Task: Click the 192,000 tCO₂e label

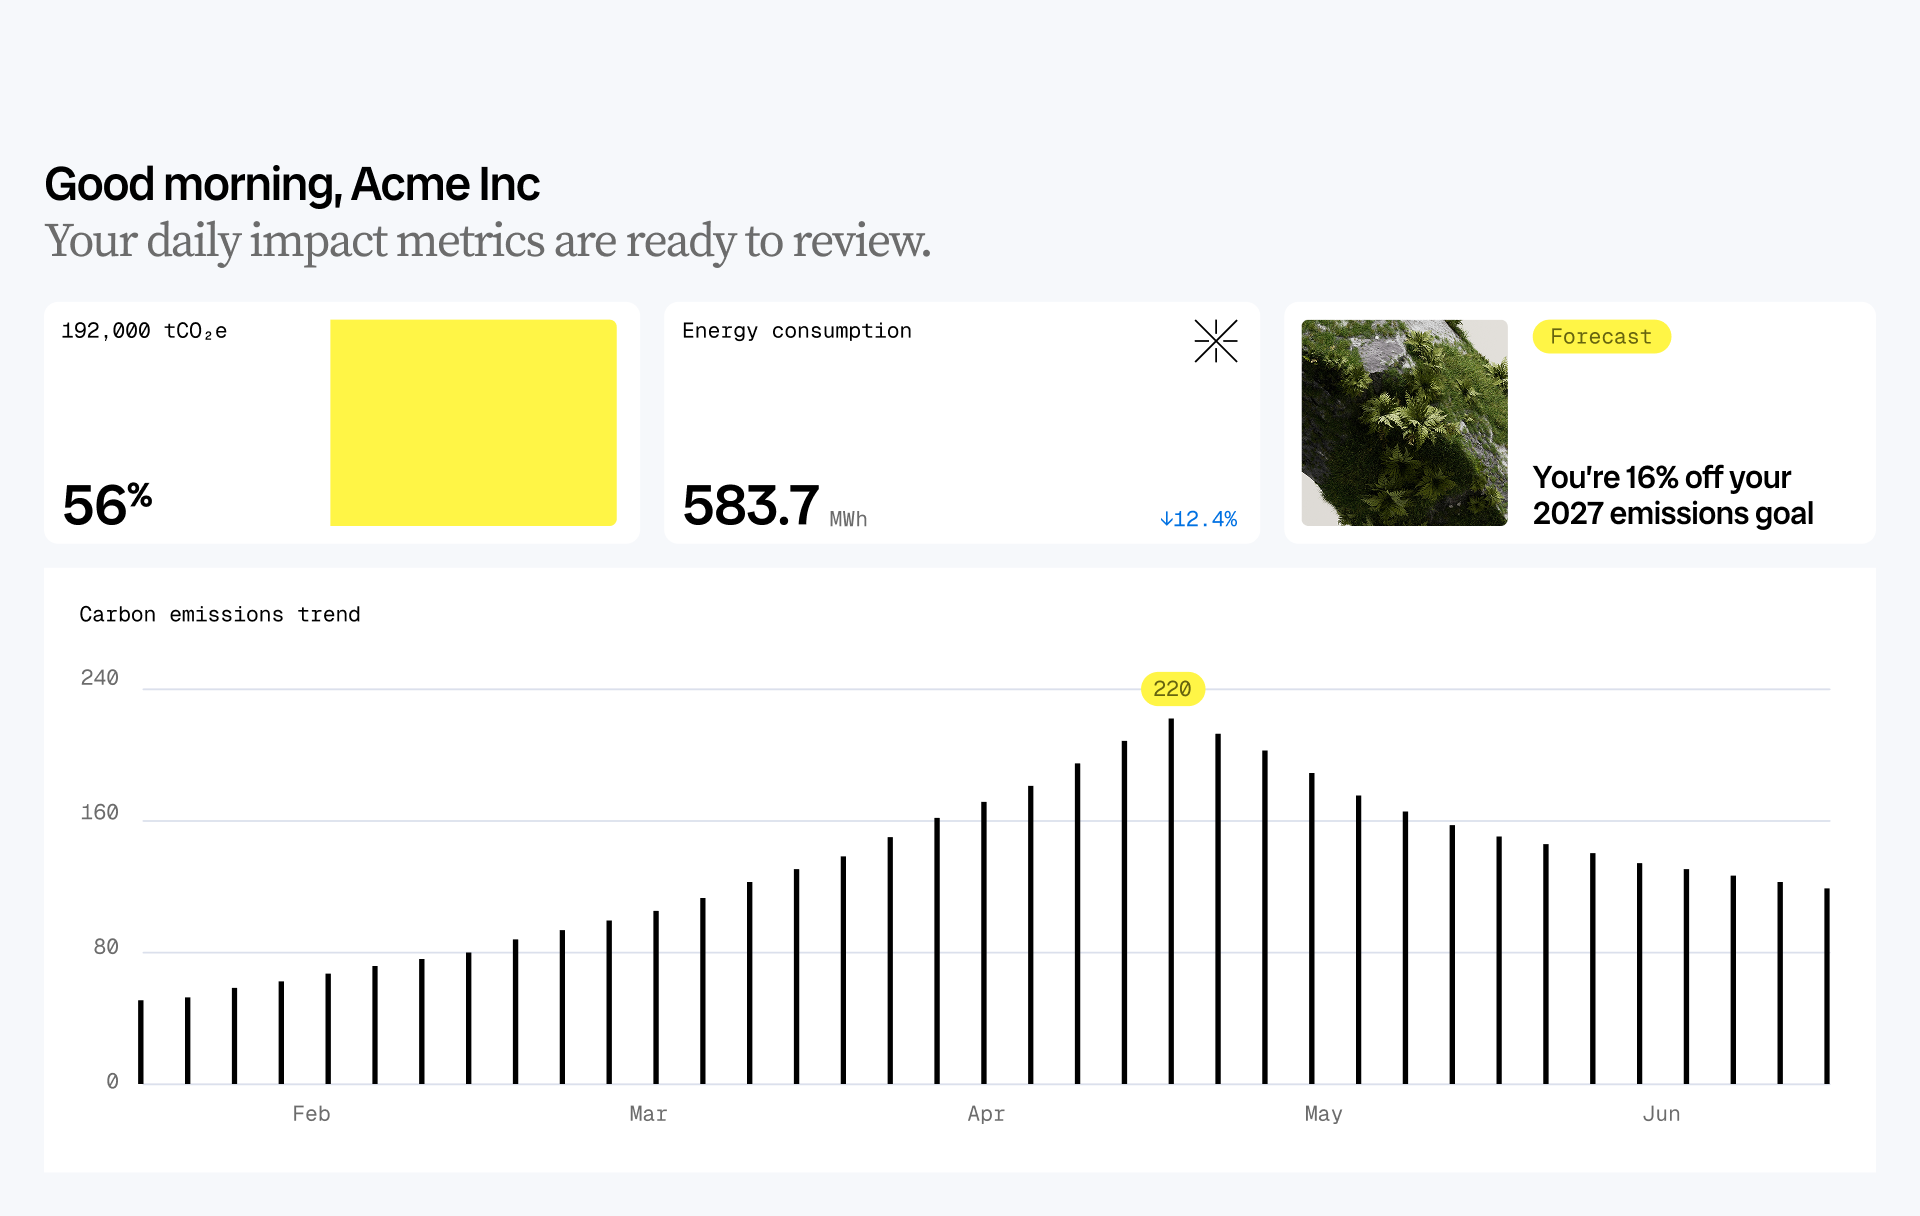Action: tap(144, 331)
